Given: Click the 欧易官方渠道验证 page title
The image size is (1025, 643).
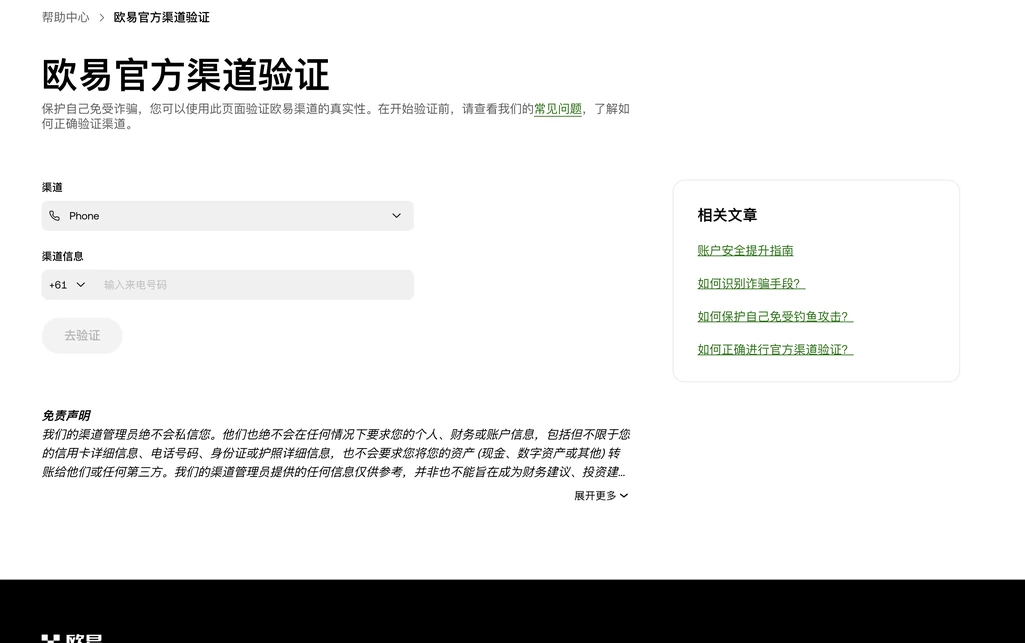Looking at the screenshot, I should click(x=186, y=74).
